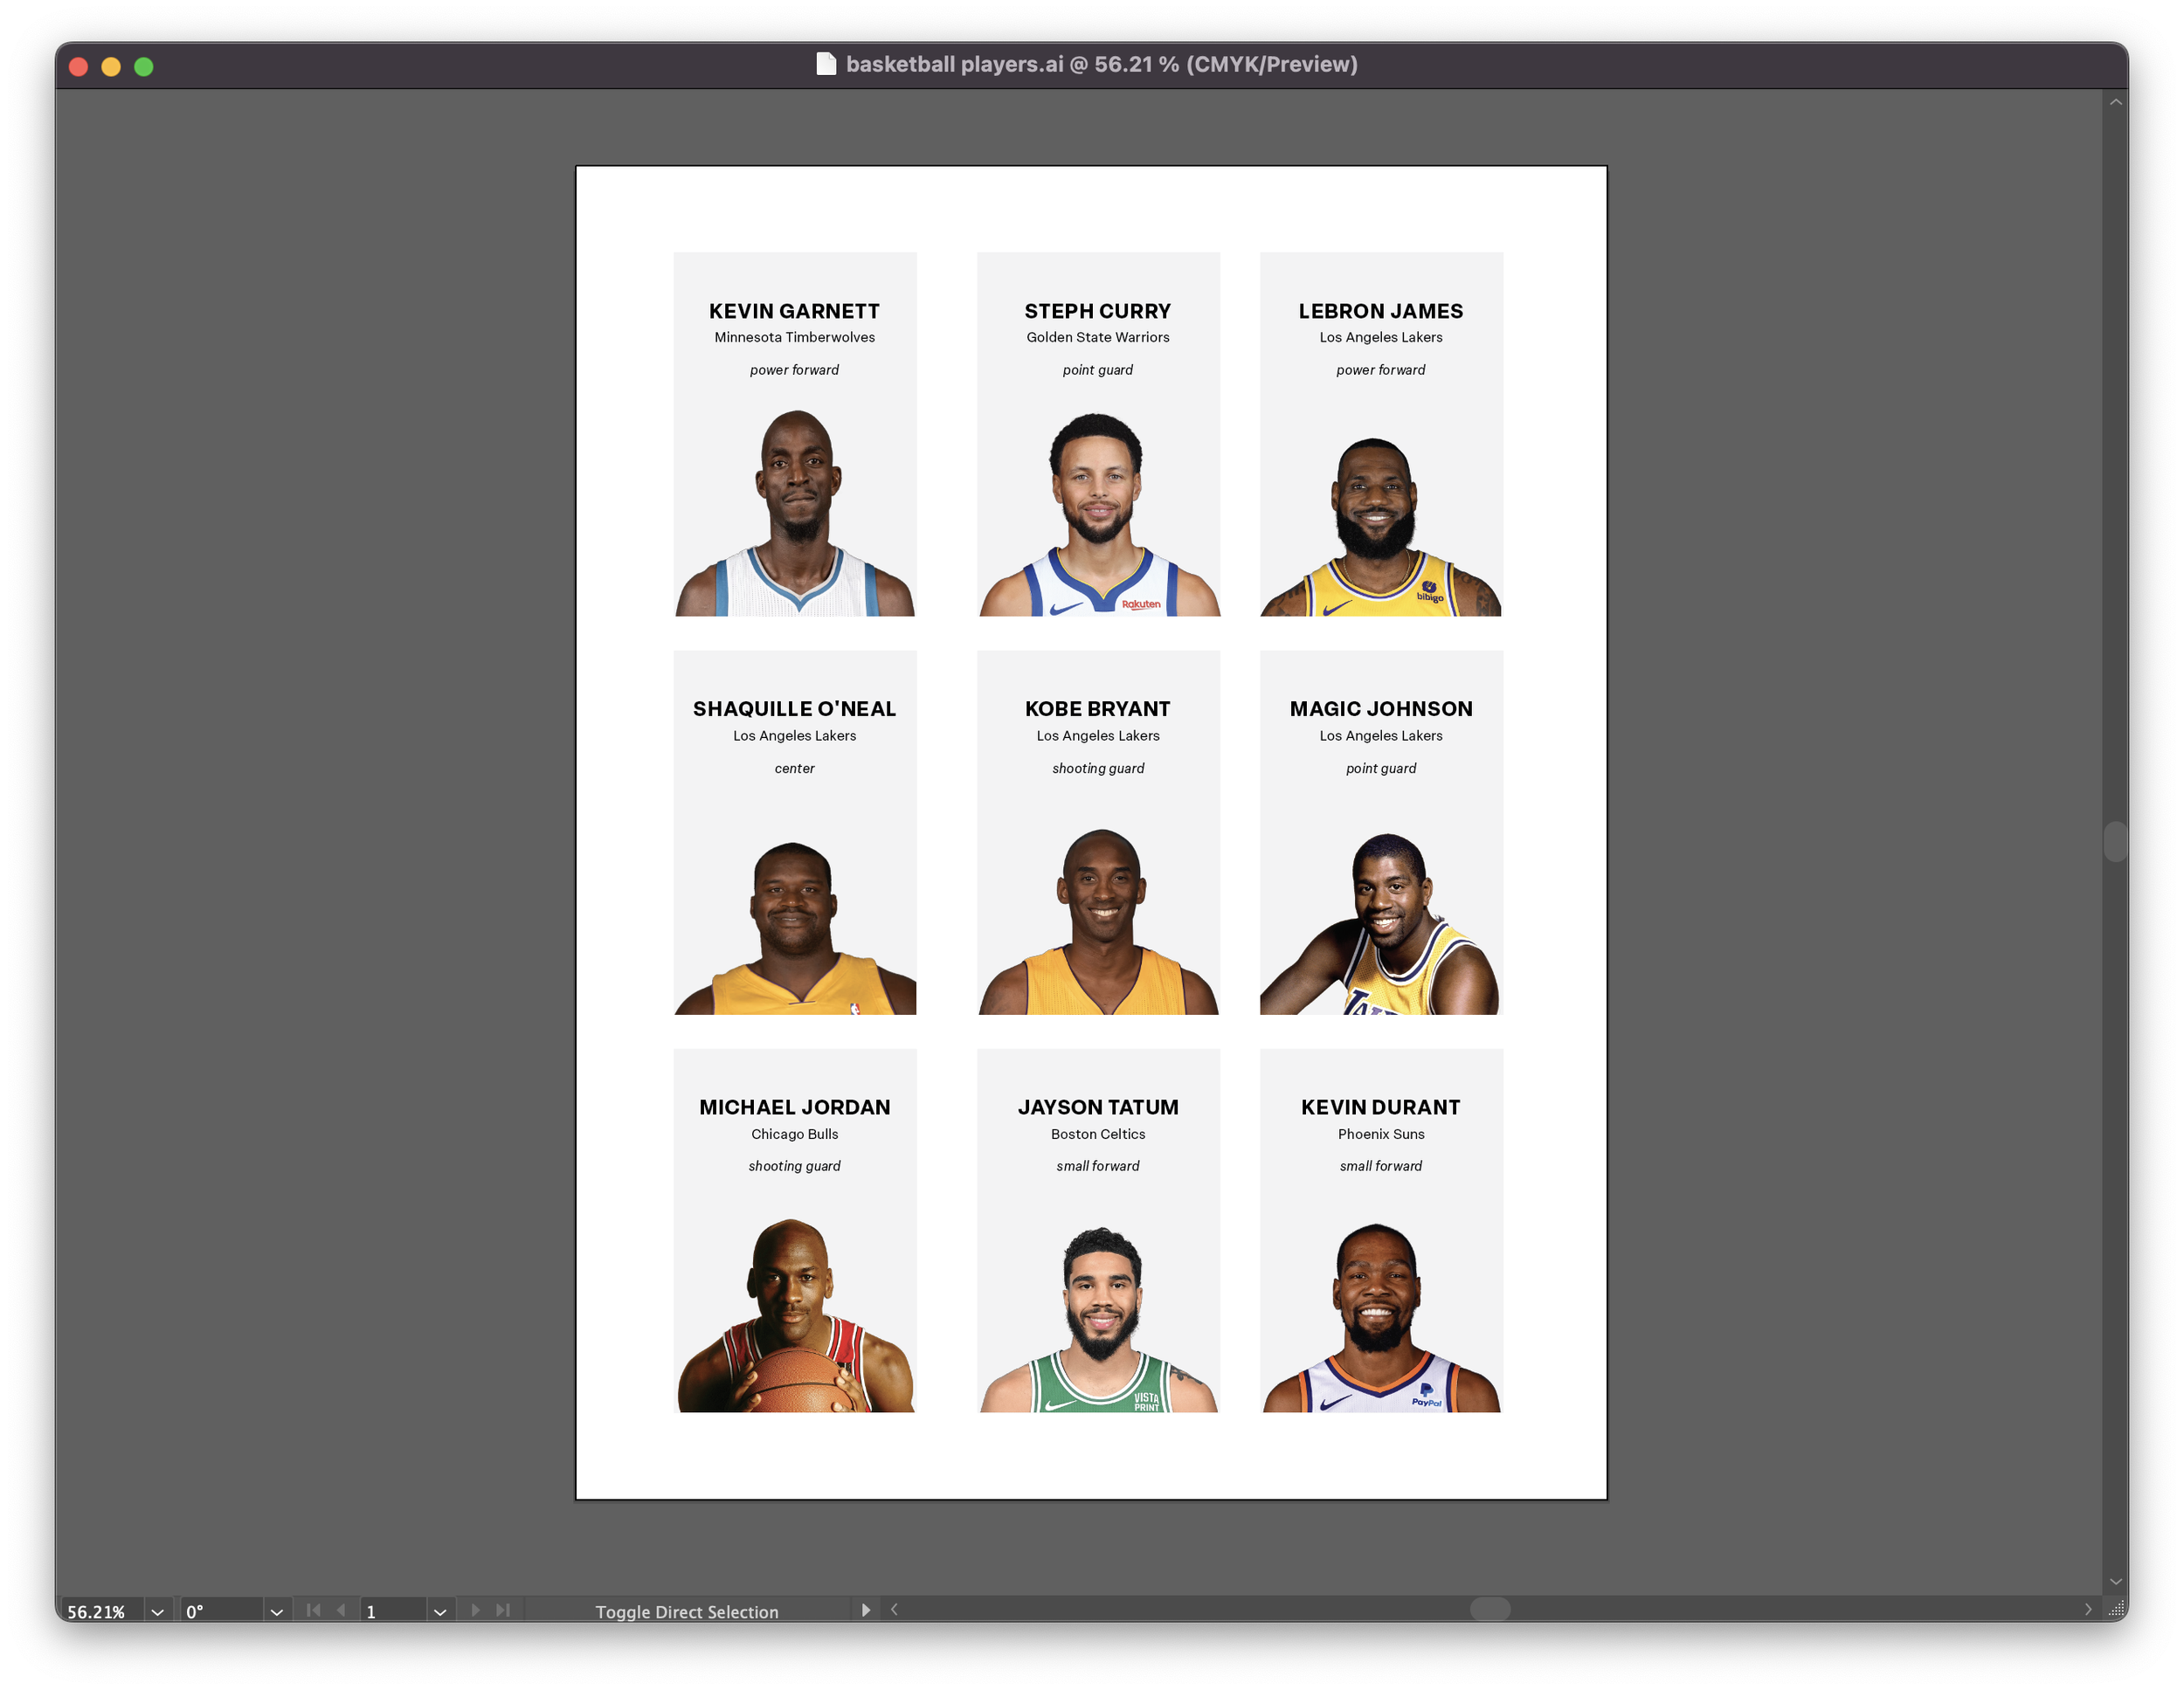The height and width of the screenshot is (1690, 2184).
Task: Click Boston Celtics team text
Action: 1097,1134
